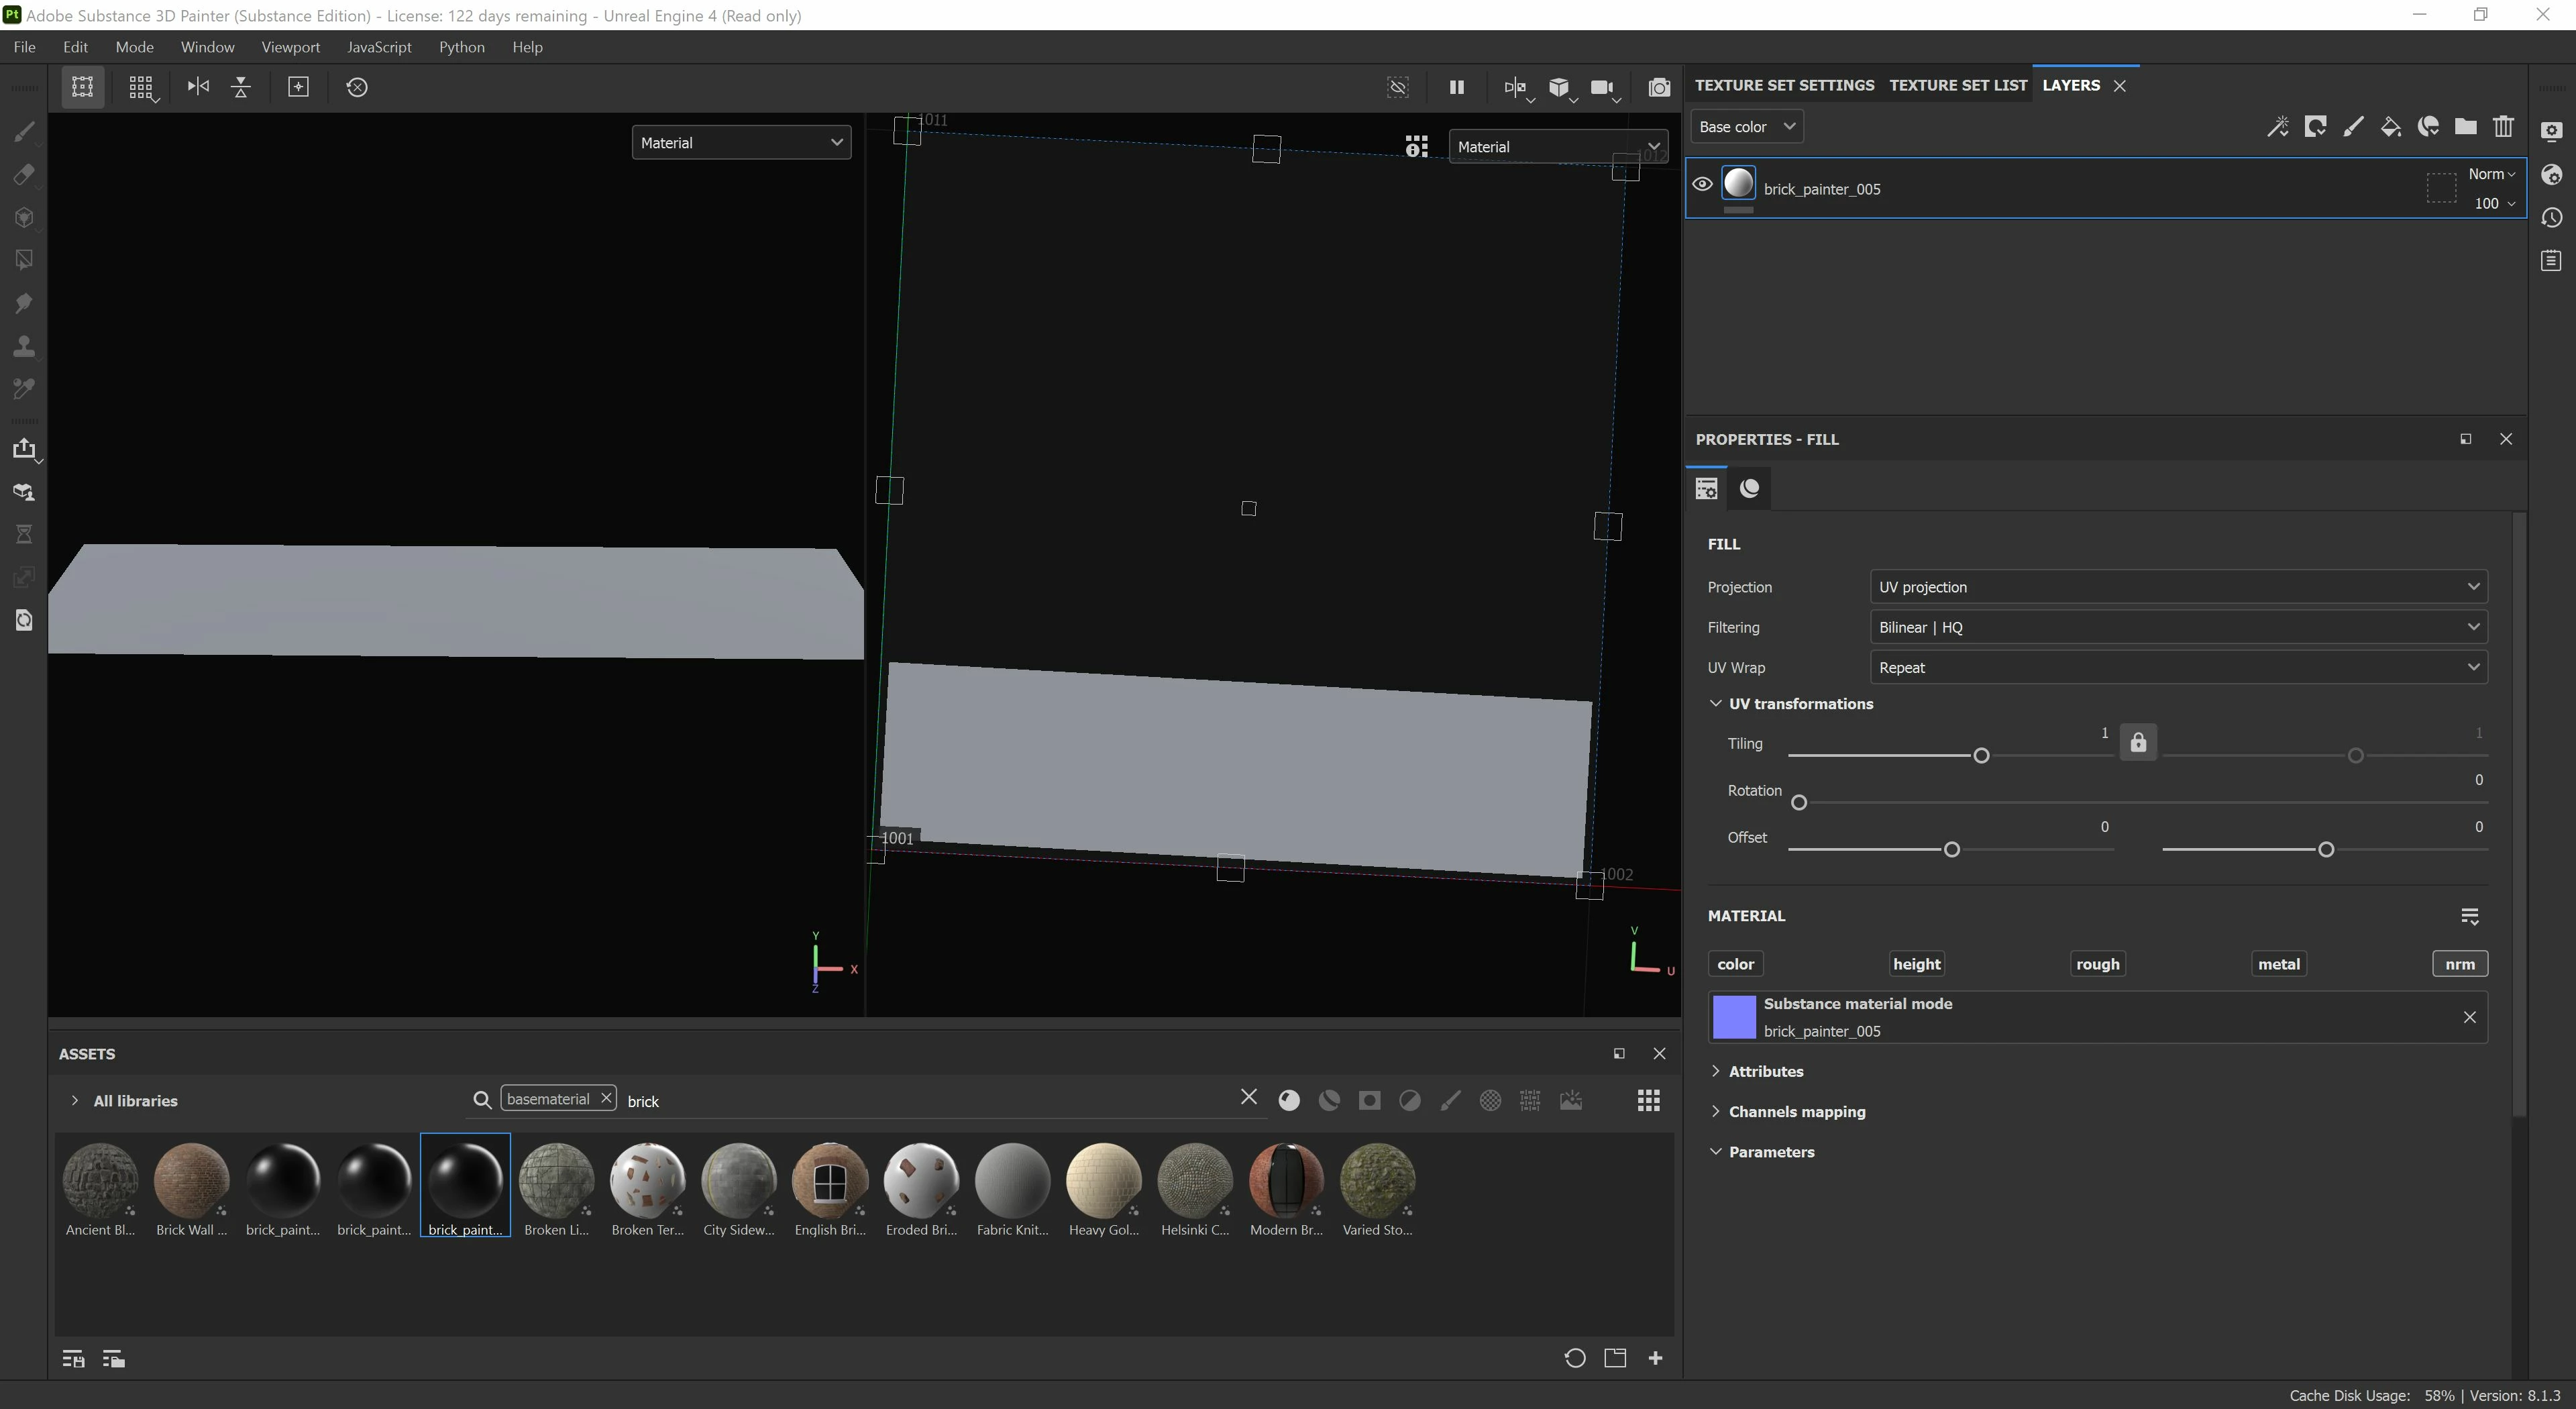The image size is (2576, 1409).
Task: Open the Viewport menu
Action: coord(290,47)
